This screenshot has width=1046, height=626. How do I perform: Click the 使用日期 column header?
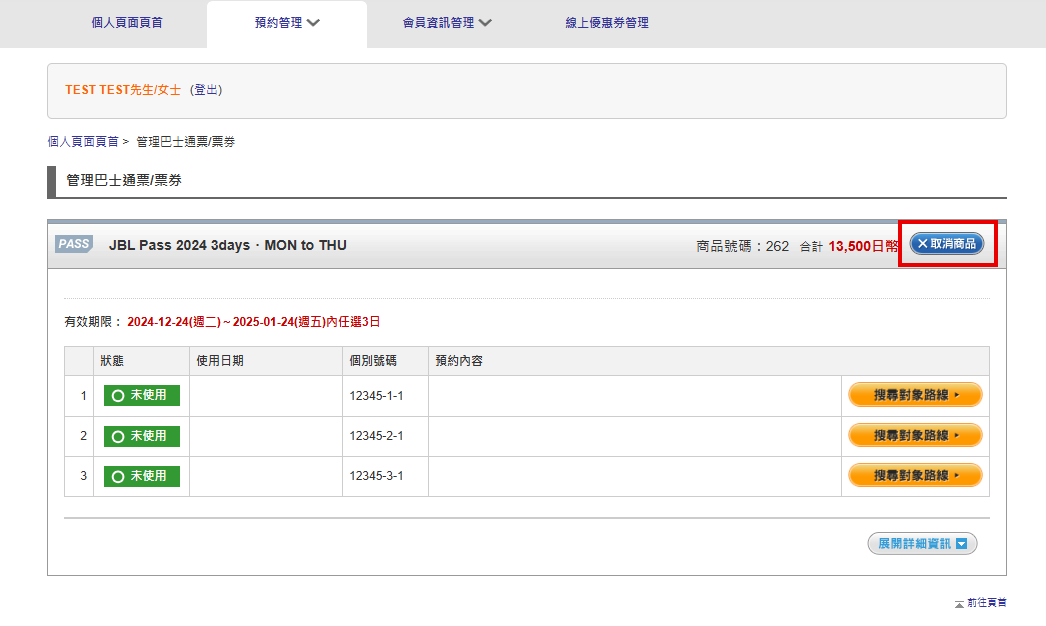pos(220,361)
